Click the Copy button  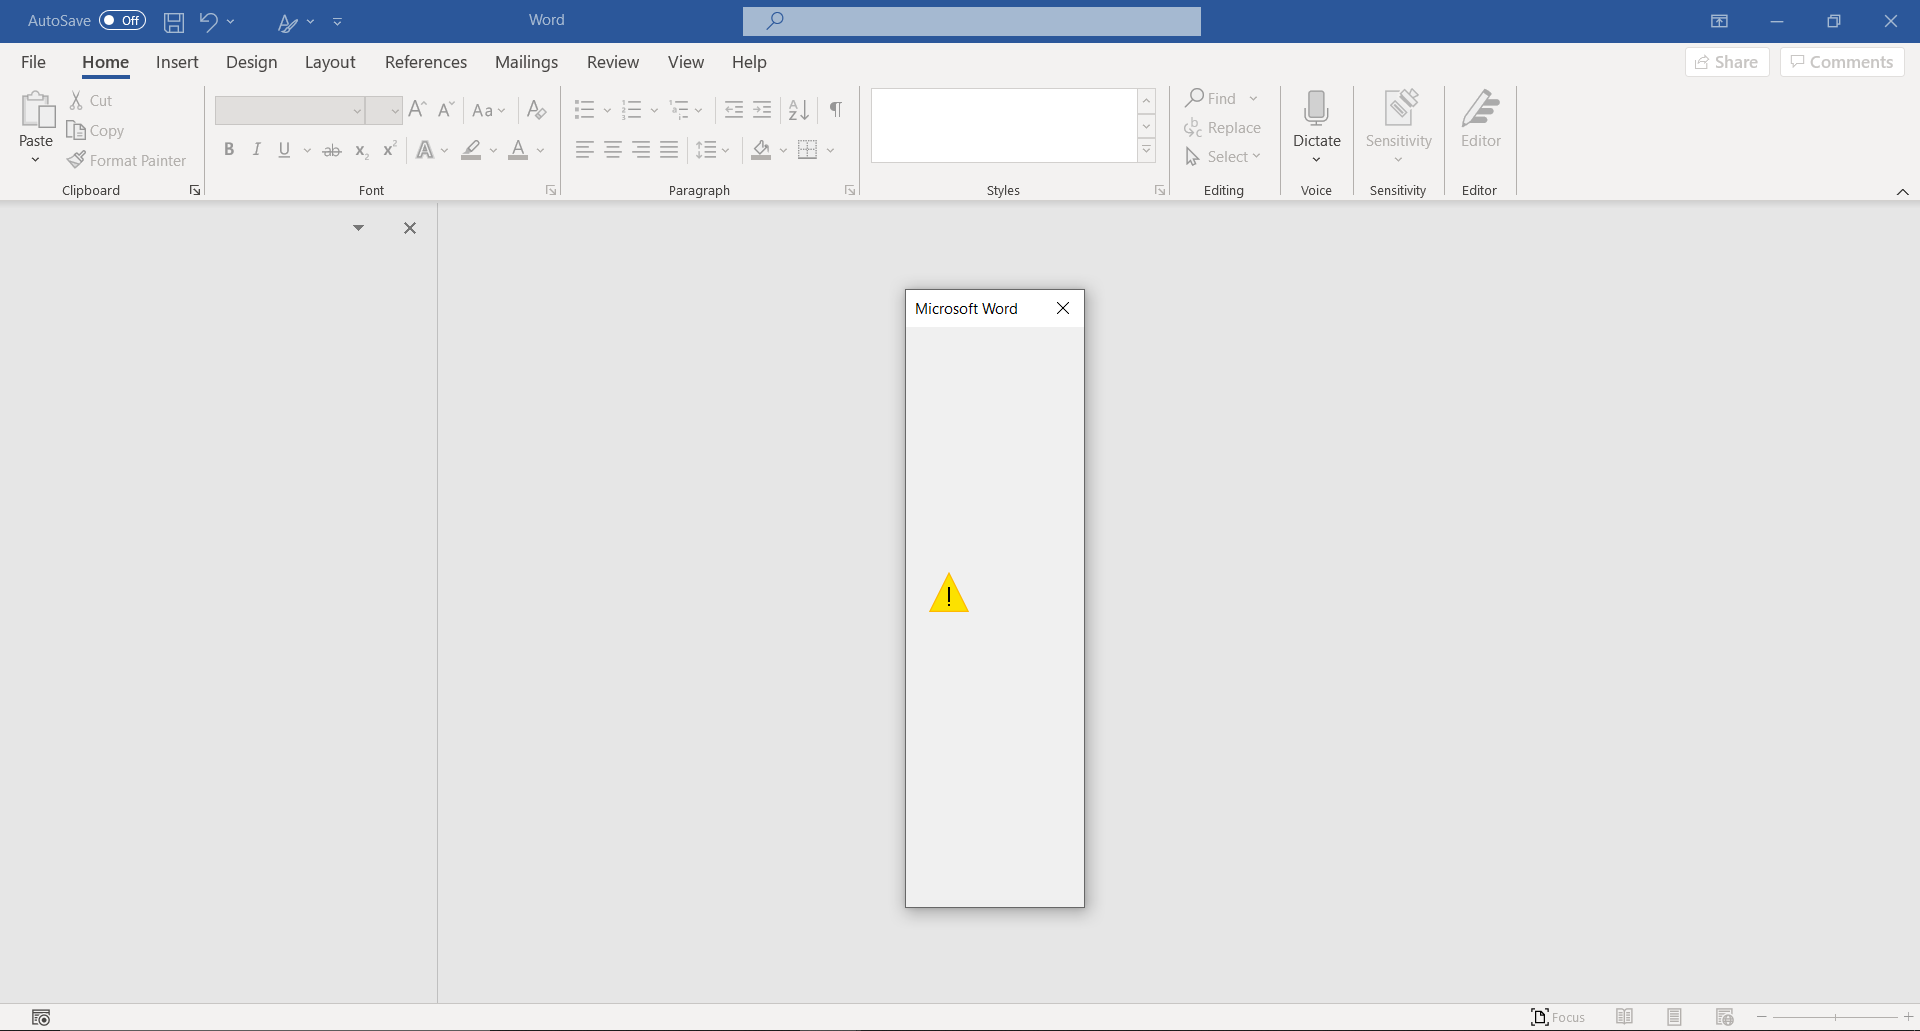pyautogui.click(x=96, y=131)
